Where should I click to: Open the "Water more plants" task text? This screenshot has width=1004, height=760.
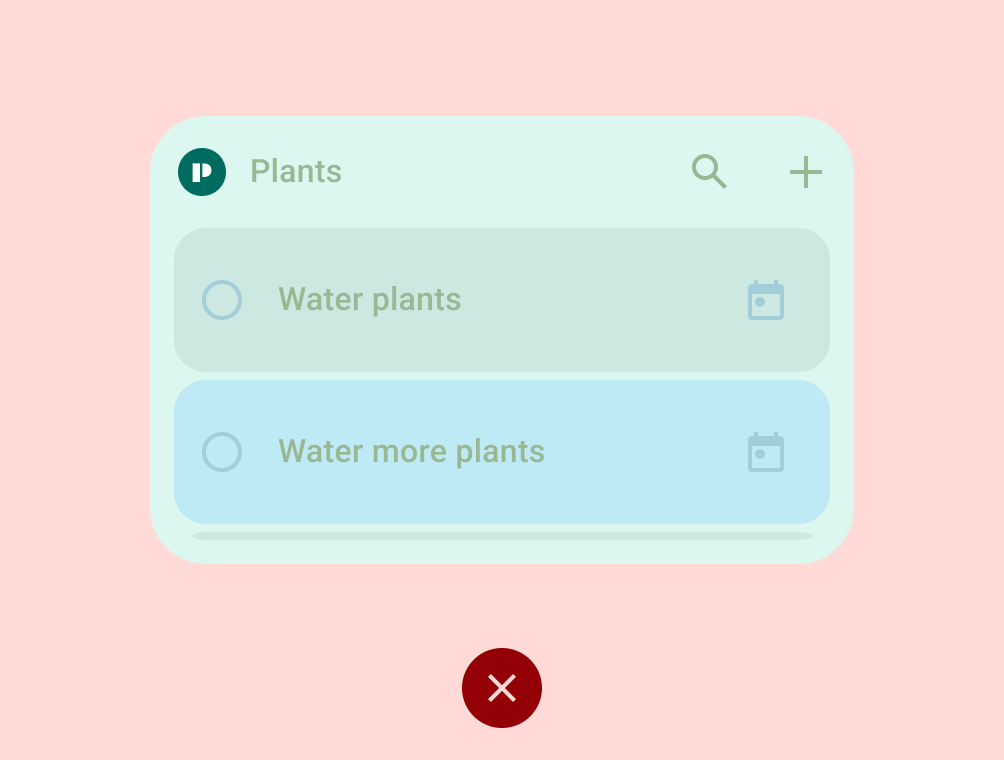click(x=411, y=452)
